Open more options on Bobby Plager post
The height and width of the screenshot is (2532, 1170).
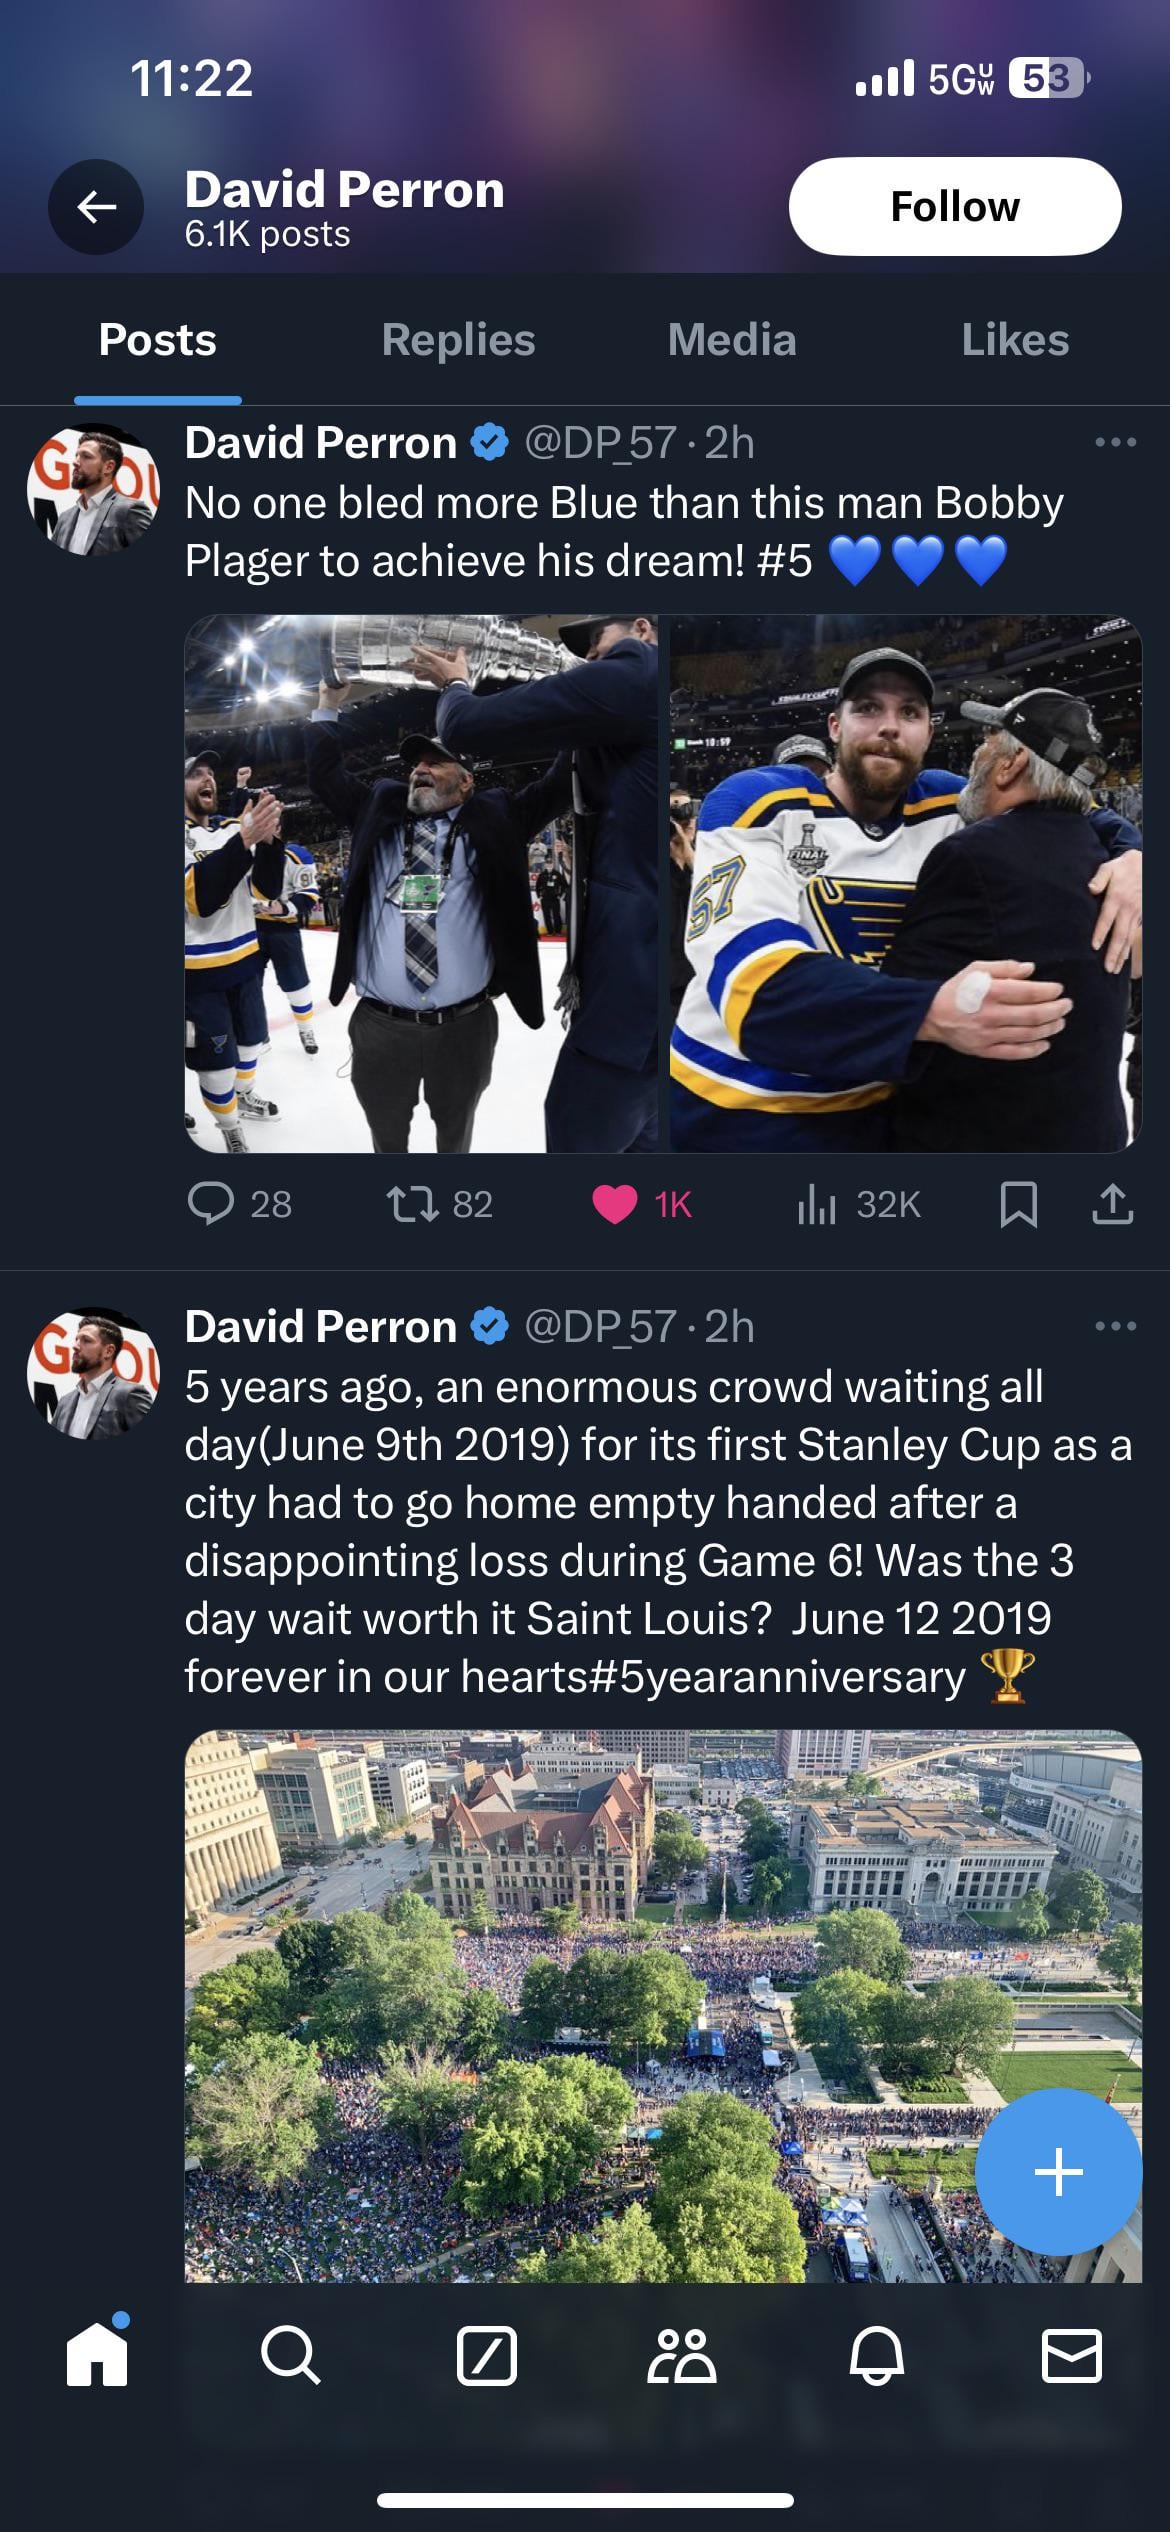[x=1115, y=442]
